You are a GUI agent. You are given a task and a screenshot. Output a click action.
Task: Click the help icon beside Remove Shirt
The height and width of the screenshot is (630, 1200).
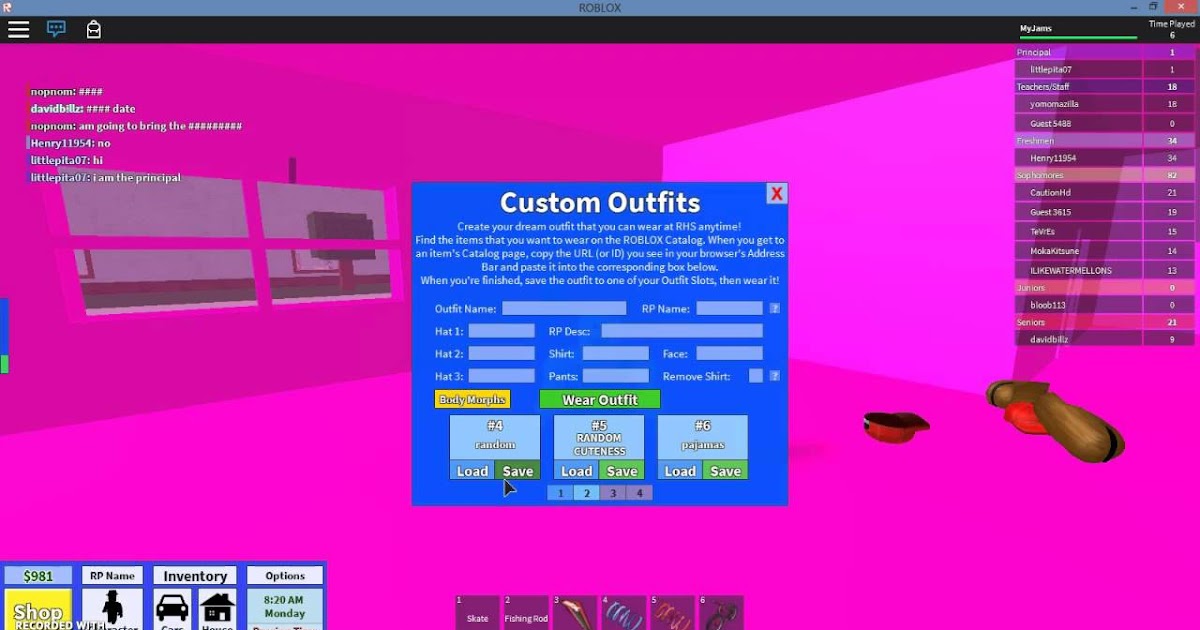(775, 376)
